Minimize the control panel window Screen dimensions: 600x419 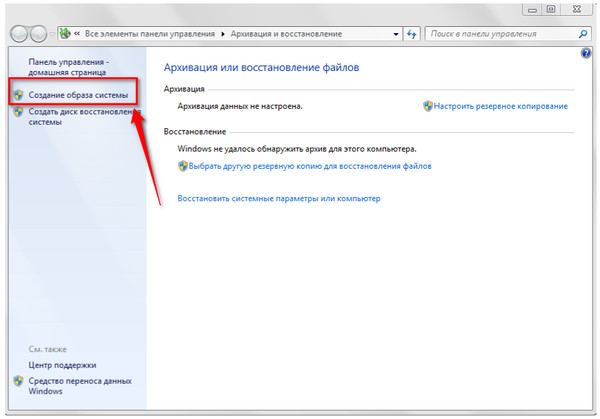[x=532, y=9]
